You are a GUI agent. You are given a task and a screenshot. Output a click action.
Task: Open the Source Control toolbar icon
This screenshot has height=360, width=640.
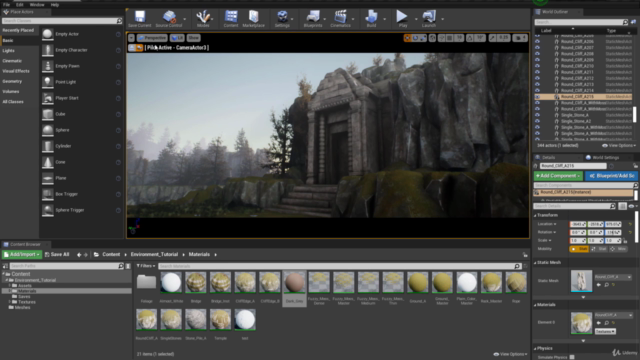169,19
